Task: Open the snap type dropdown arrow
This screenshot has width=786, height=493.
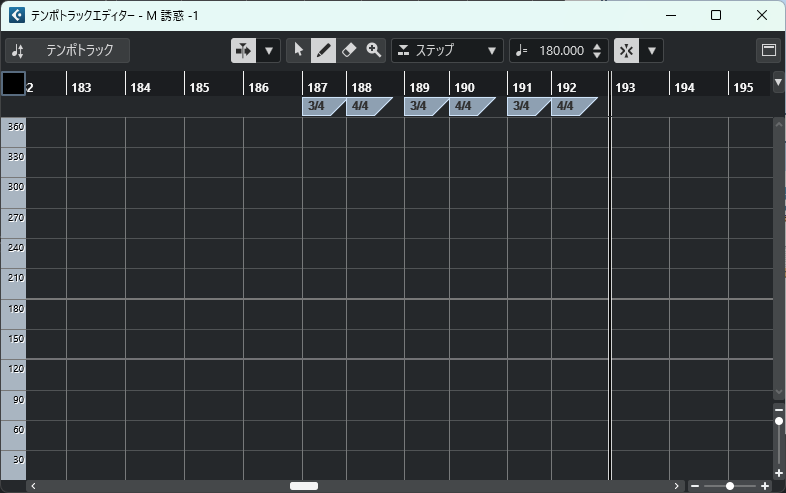Action: pos(652,51)
